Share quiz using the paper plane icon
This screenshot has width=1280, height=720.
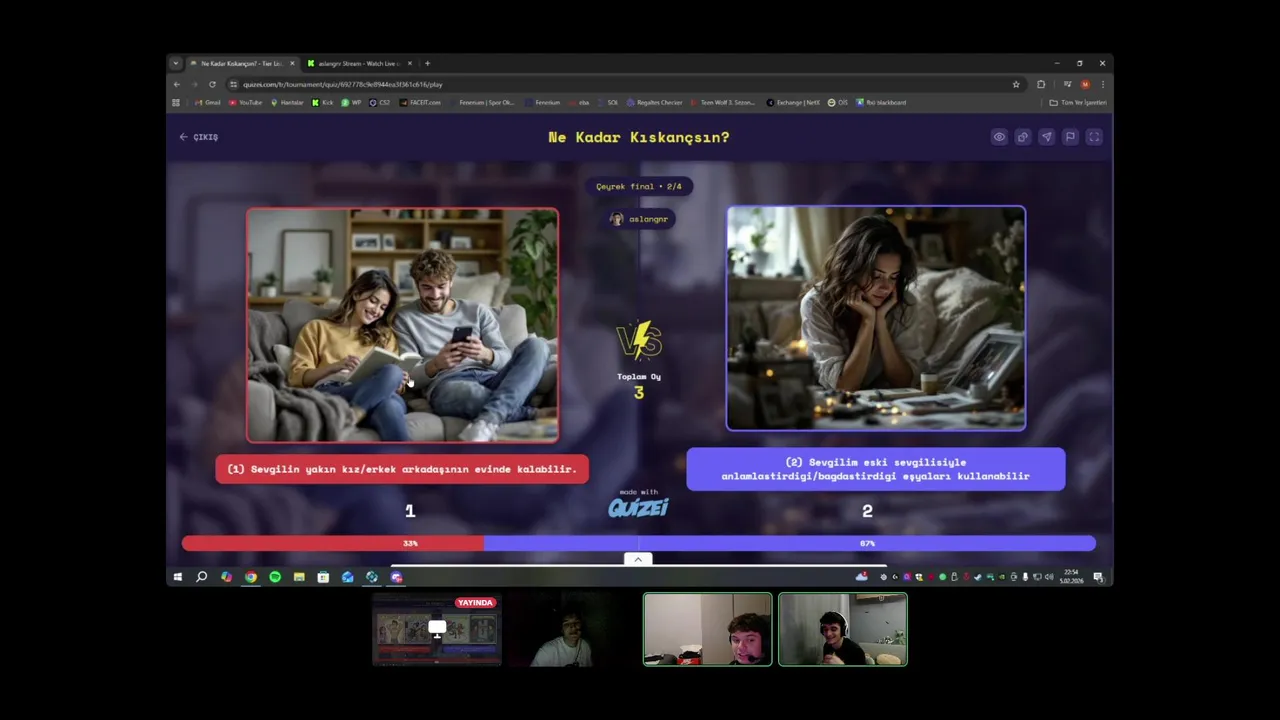(1046, 137)
